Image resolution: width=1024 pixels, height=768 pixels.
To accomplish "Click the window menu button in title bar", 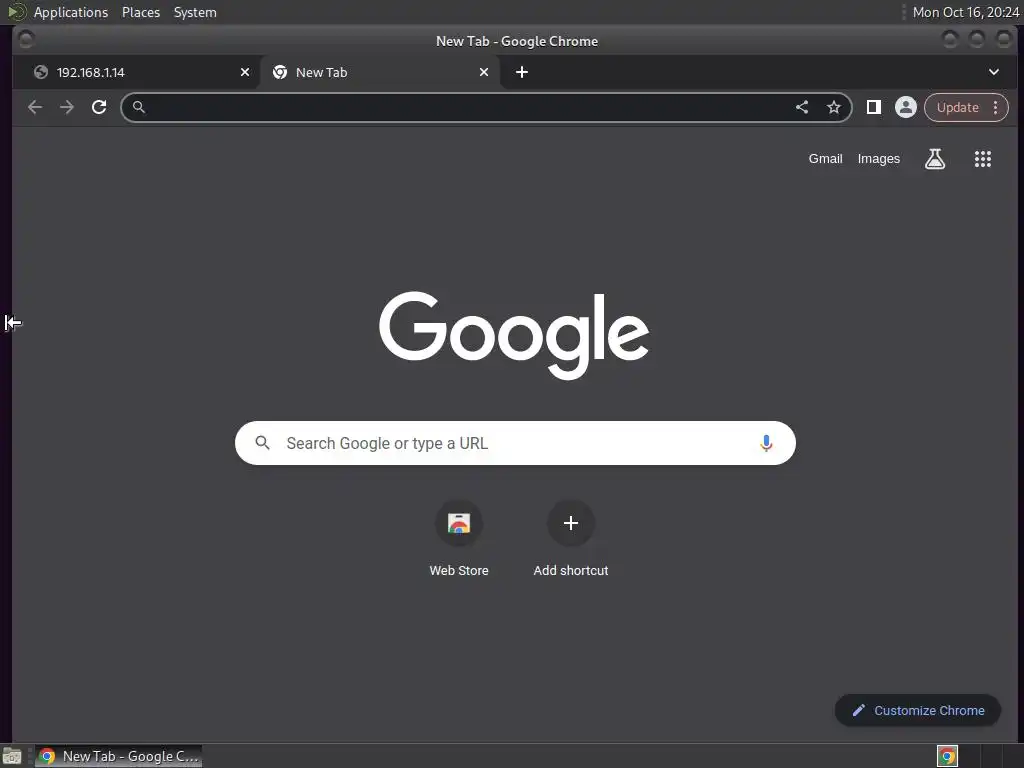I will pos(26,40).
